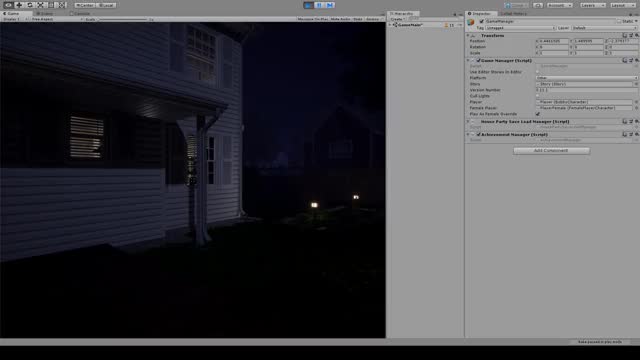This screenshot has width=640, height=360.
Task: Disable the GameManager active checkbox
Action: (x=482, y=21)
